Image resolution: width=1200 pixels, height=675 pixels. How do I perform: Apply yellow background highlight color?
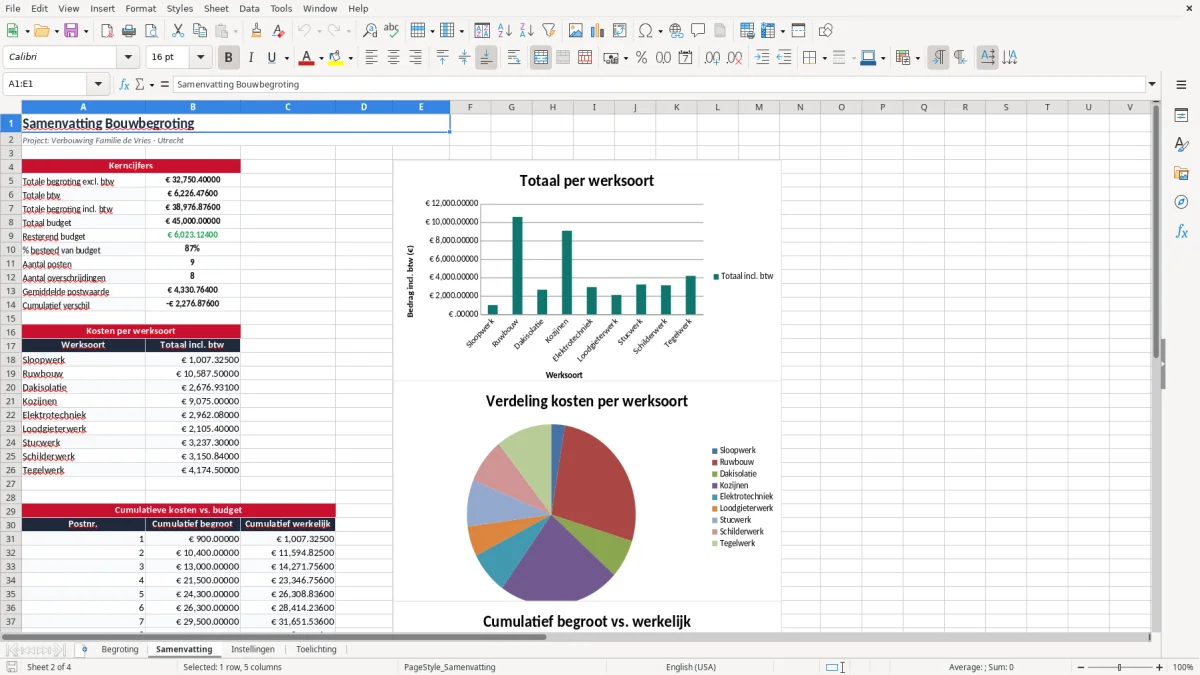pos(337,58)
